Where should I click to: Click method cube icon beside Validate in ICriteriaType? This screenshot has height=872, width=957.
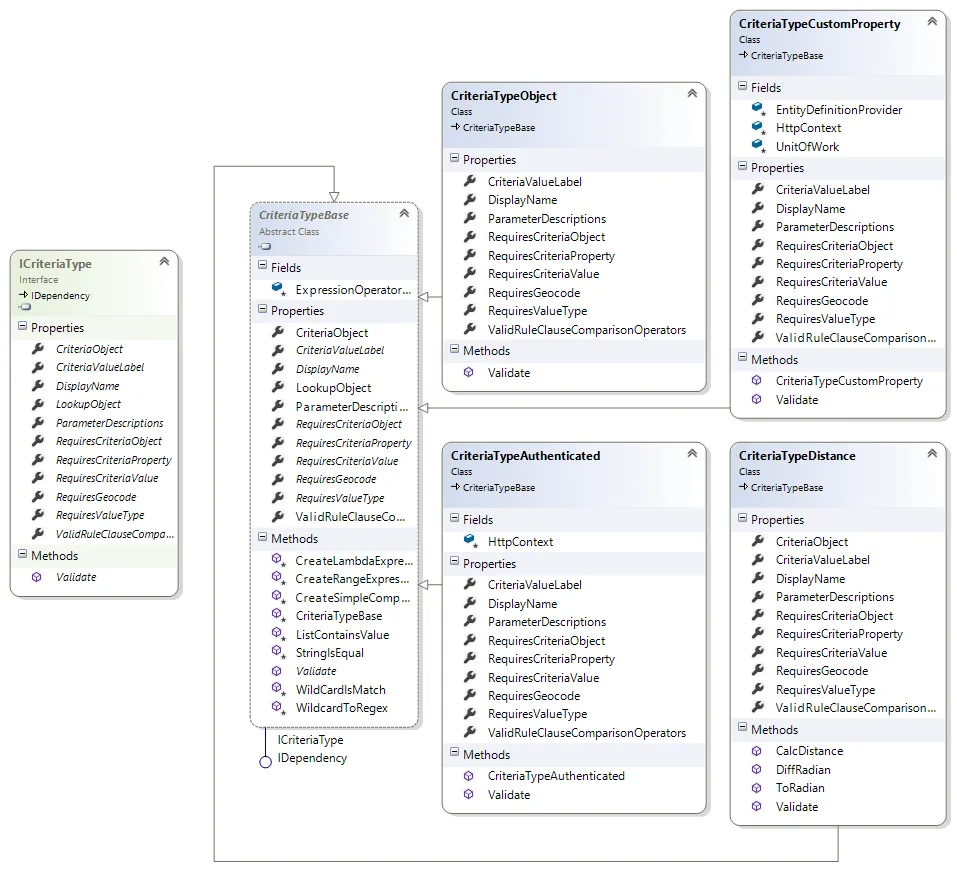tap(37, 577)
